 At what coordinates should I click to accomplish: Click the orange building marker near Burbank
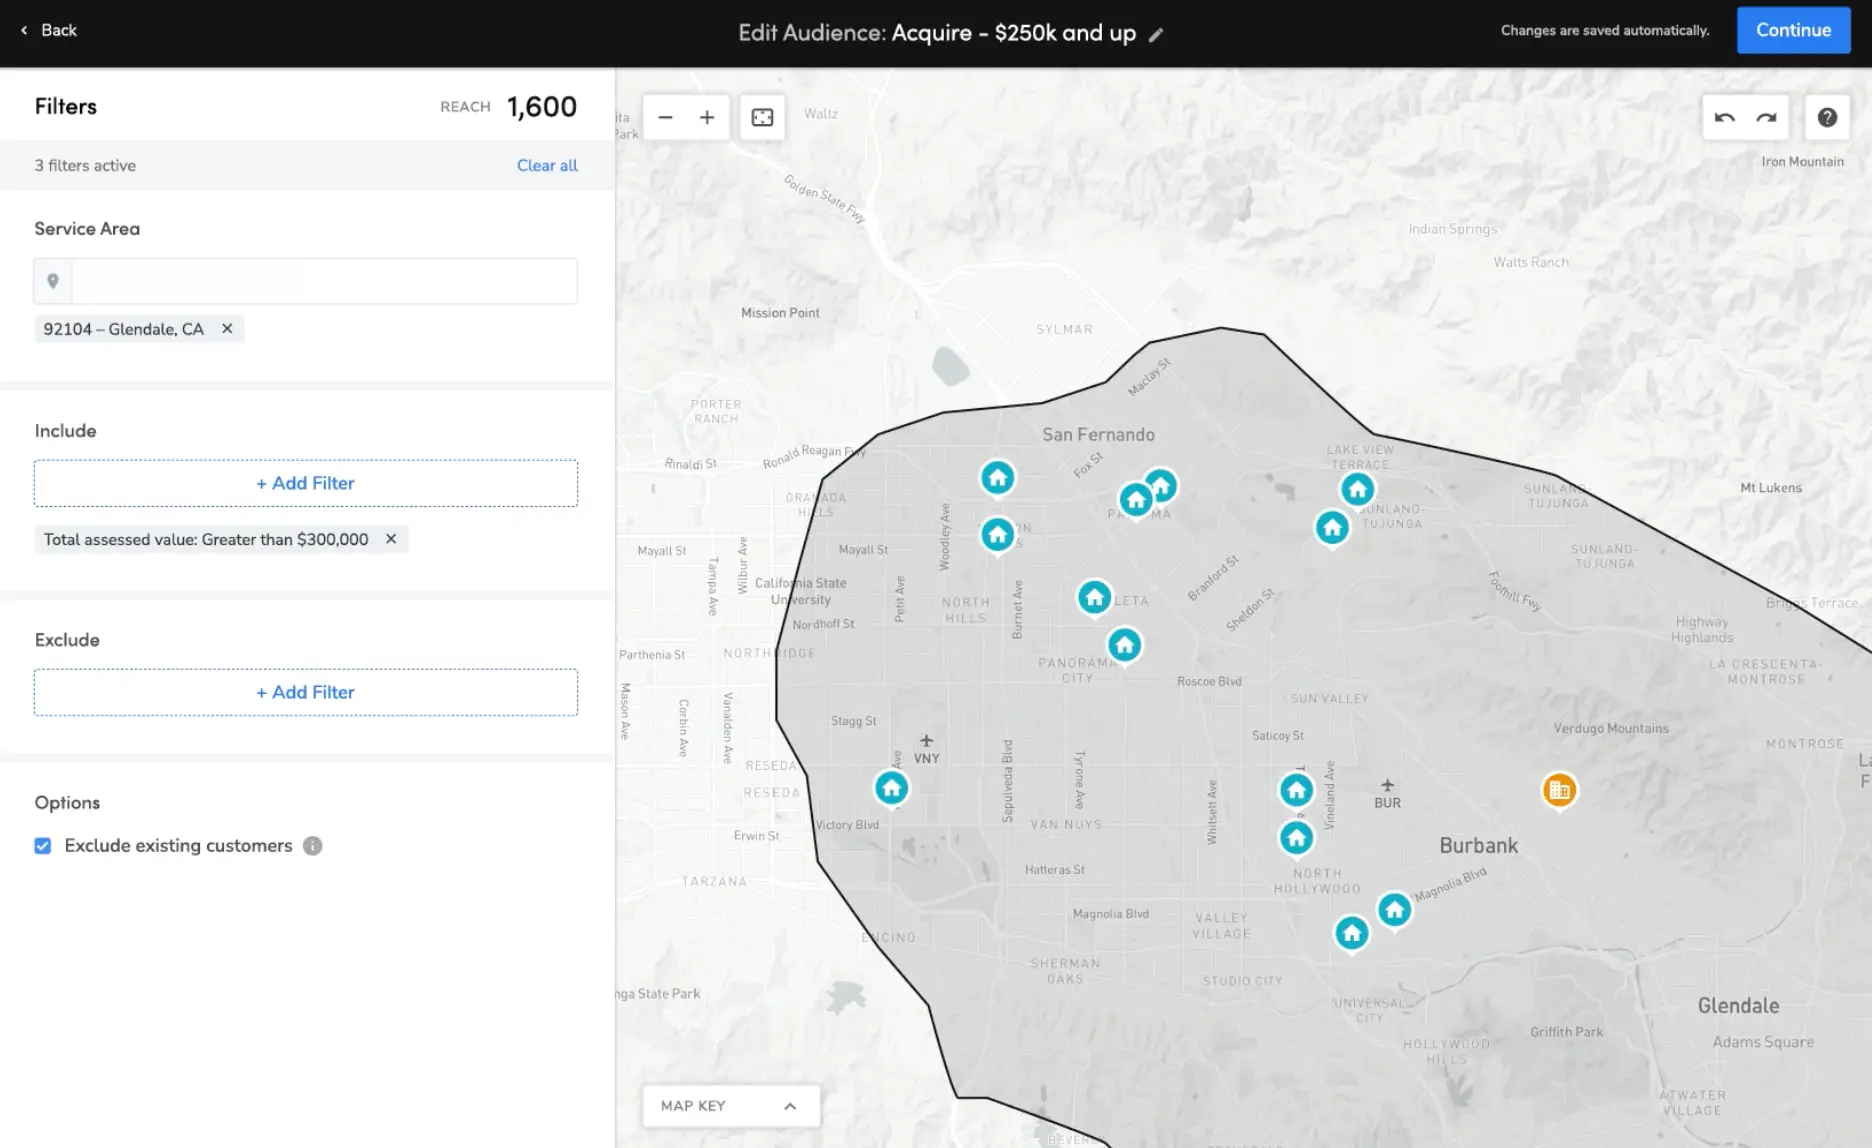[x=1558, y=790]
